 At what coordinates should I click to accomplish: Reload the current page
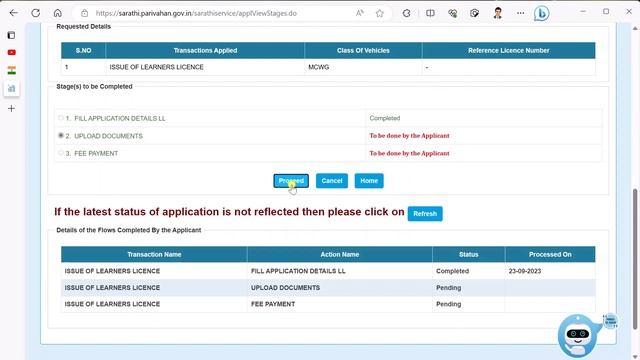[36, 13]
